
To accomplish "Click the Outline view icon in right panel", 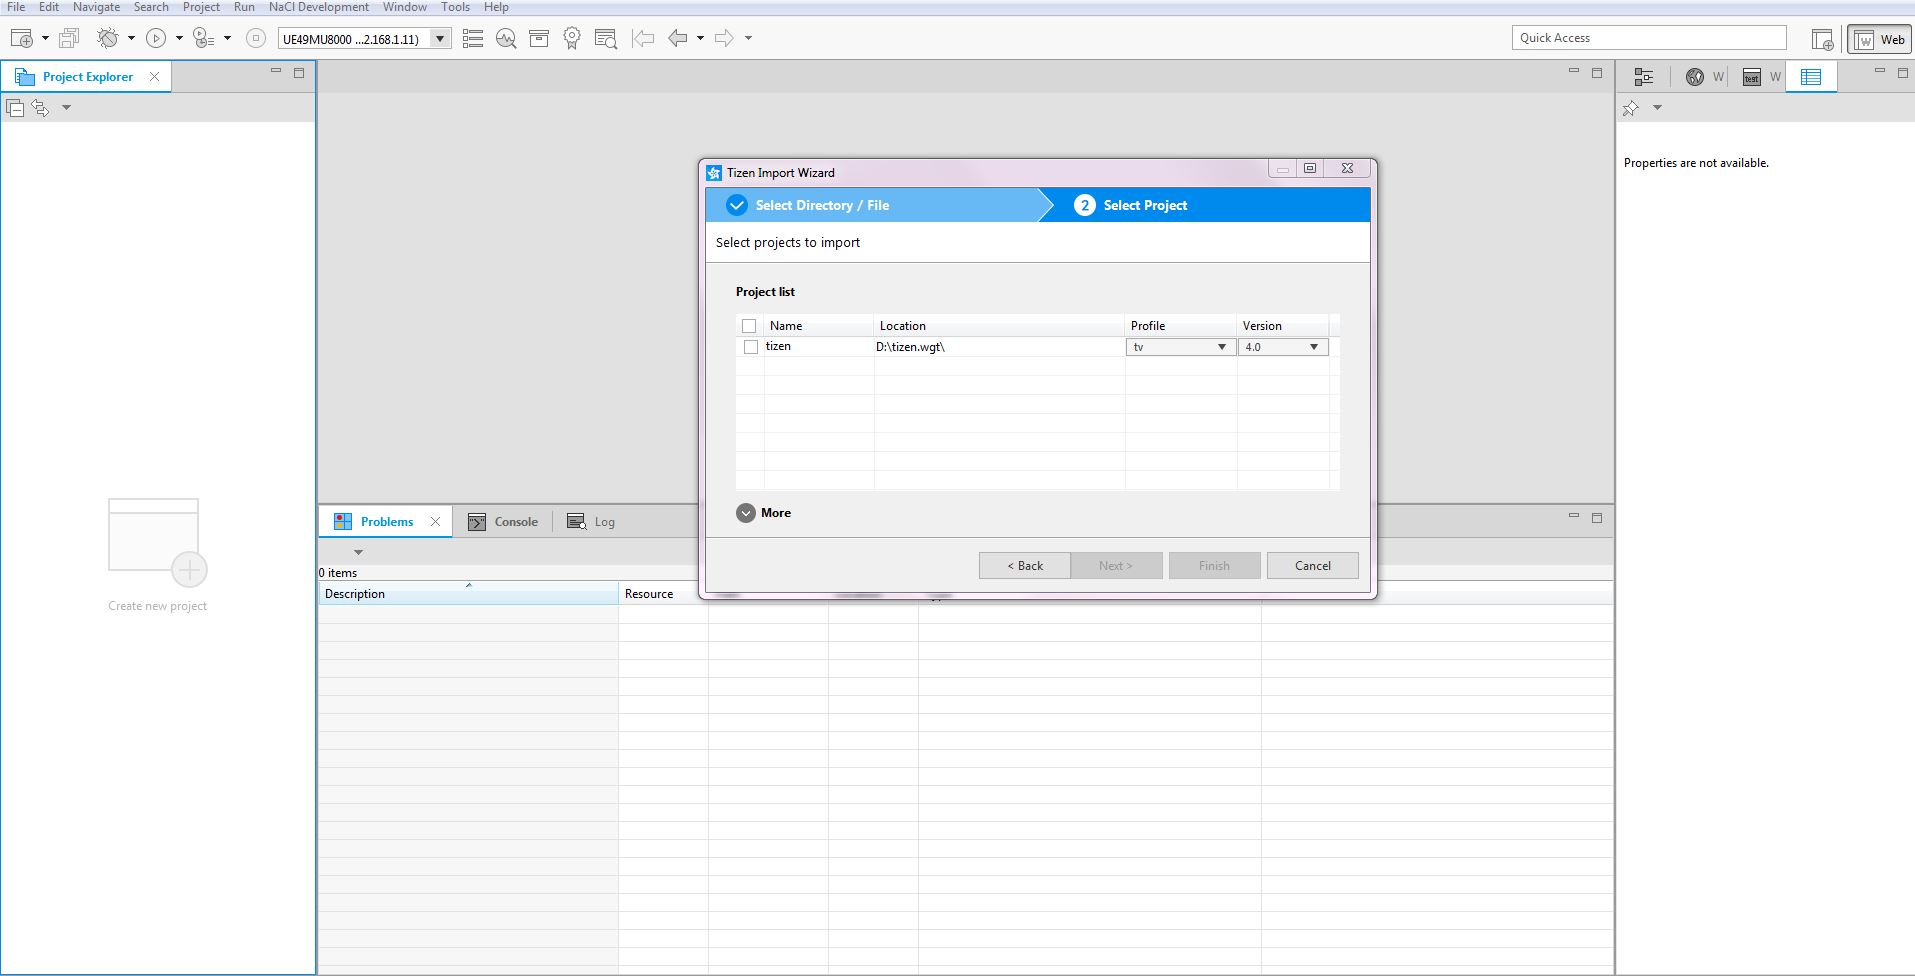I will pyautogui.click(x=1643, y=77).
